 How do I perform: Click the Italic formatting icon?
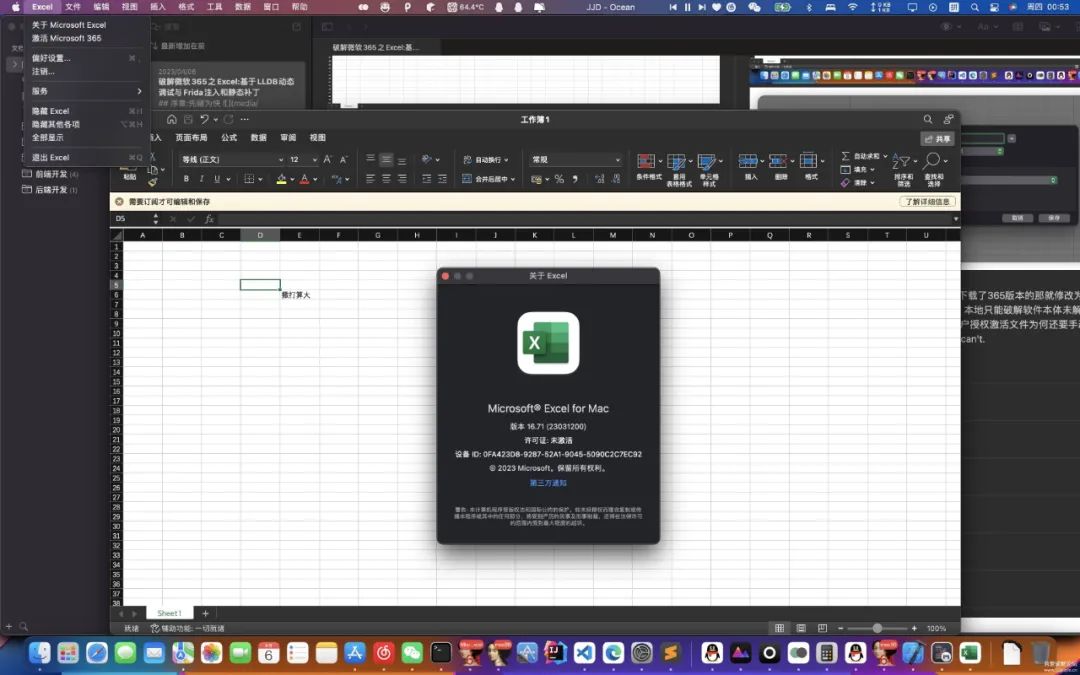click(x=201, y=179)
